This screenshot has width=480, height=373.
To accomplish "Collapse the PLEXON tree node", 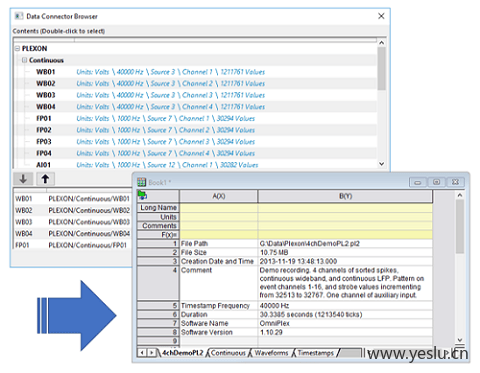I will pos(17,49).
